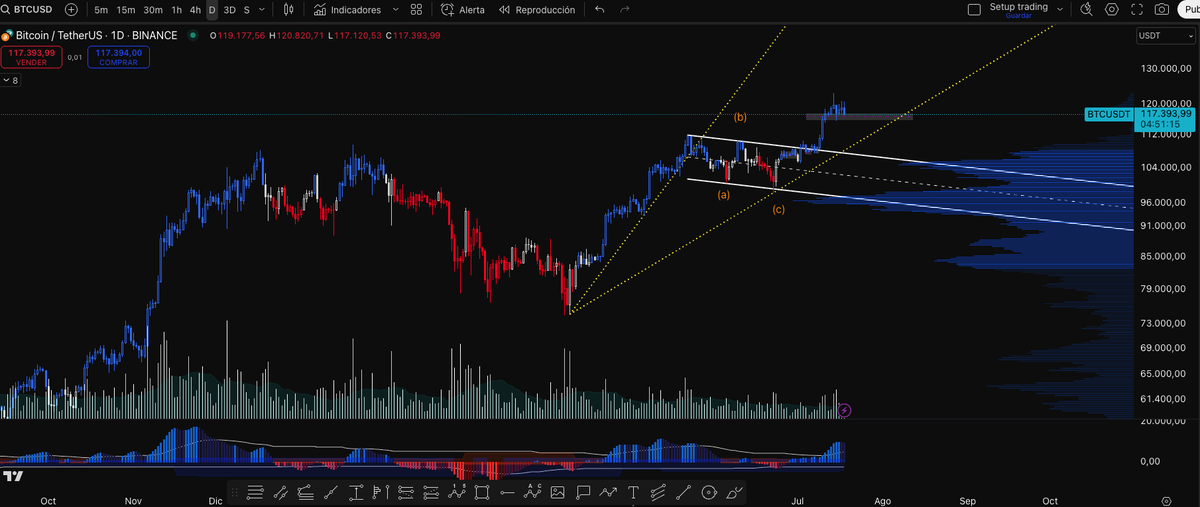Start bar Reproducción mode
The height and width of the screenshot is (507, 1200).
(x=536, y=9)
